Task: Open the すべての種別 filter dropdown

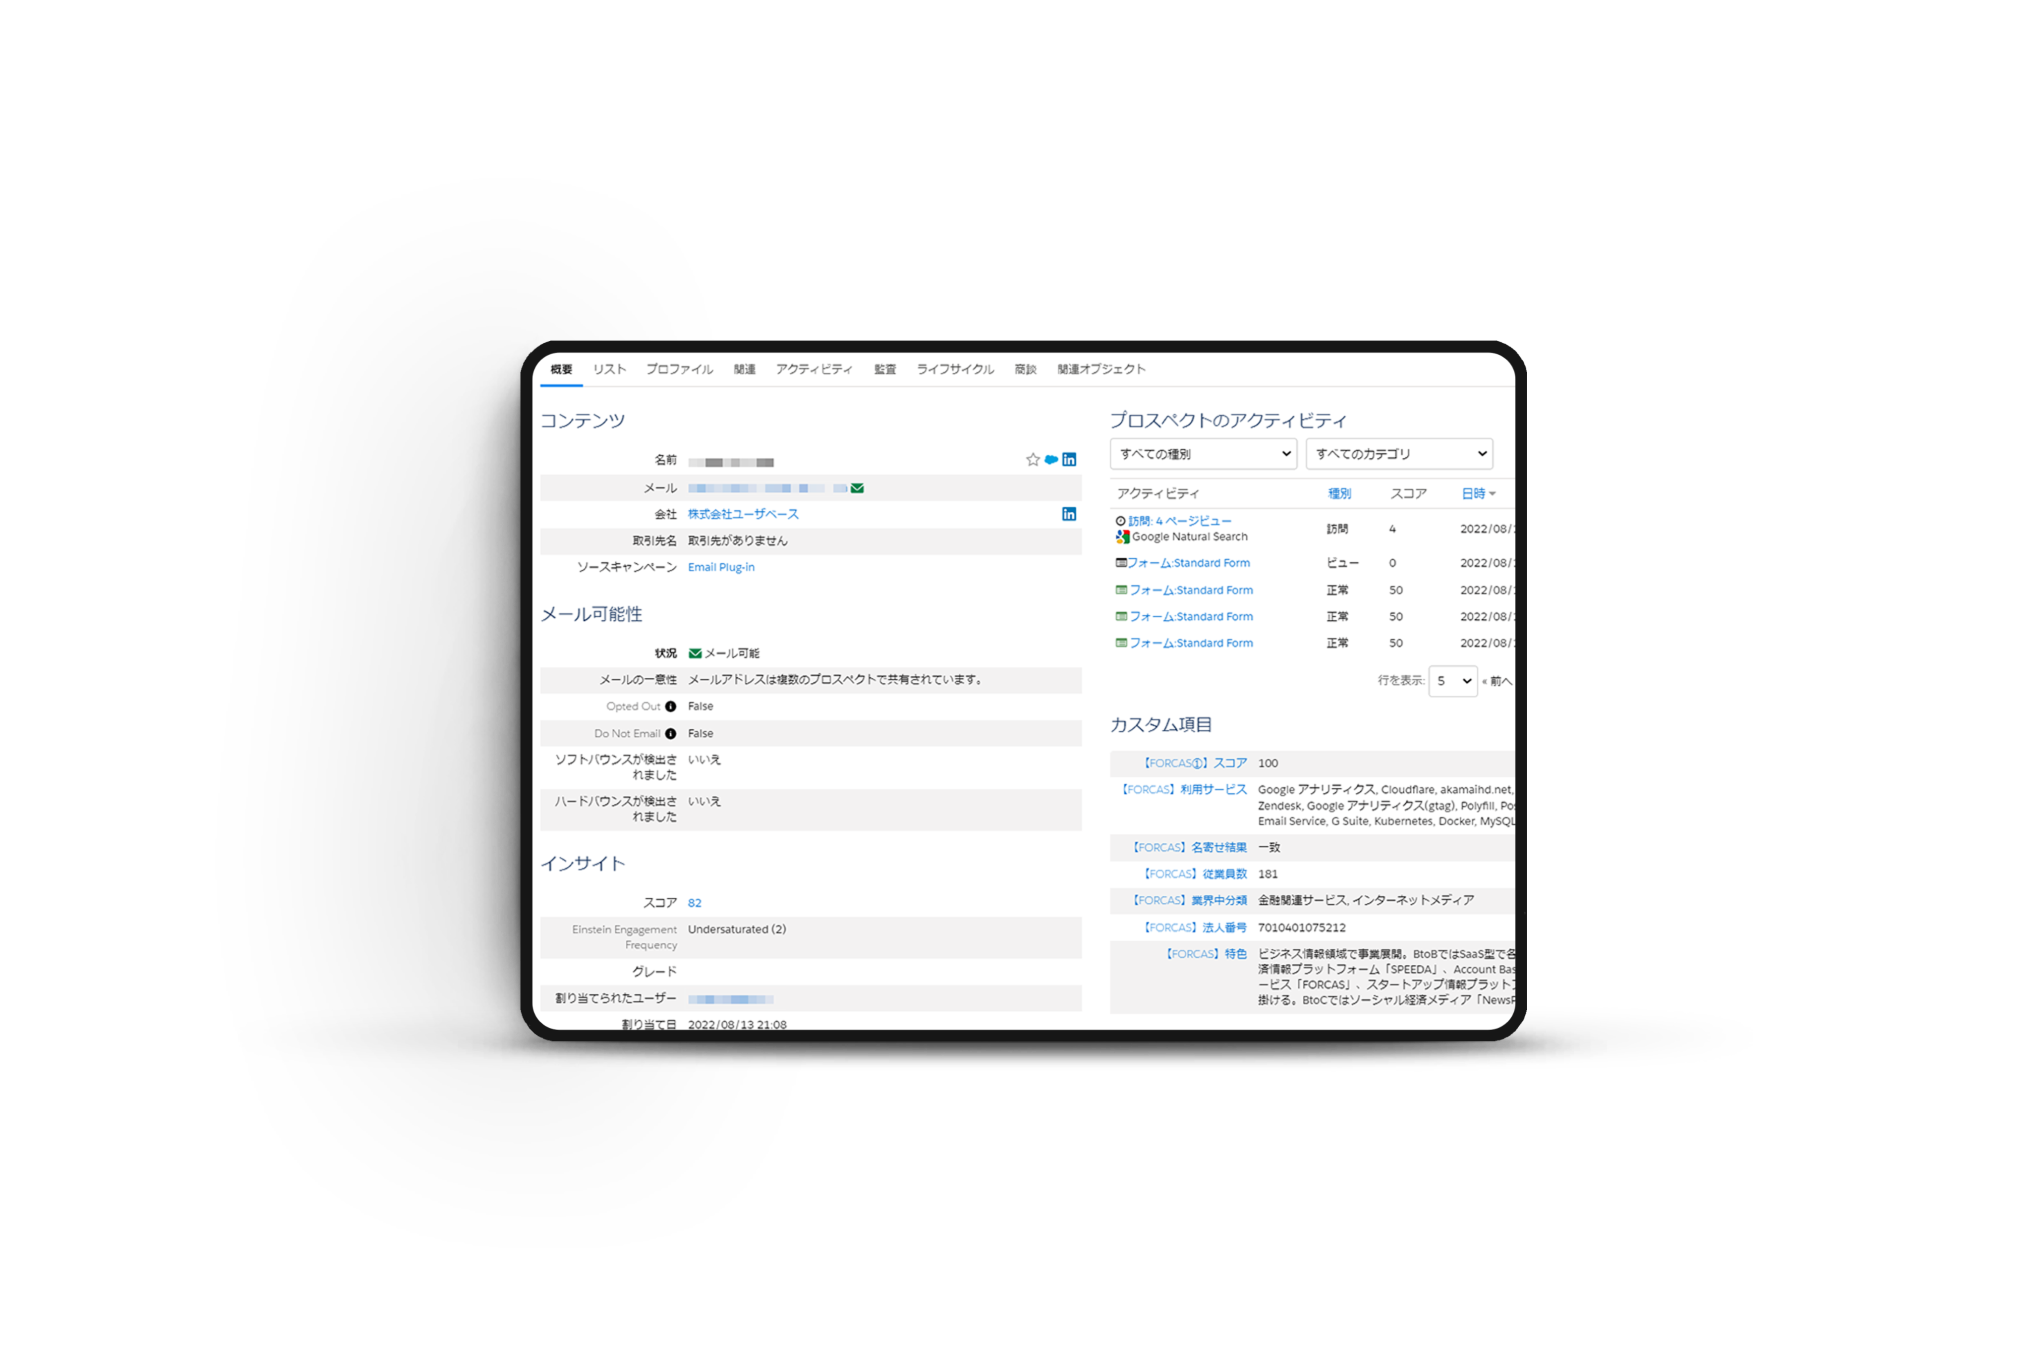Action: click(1203, 454)
